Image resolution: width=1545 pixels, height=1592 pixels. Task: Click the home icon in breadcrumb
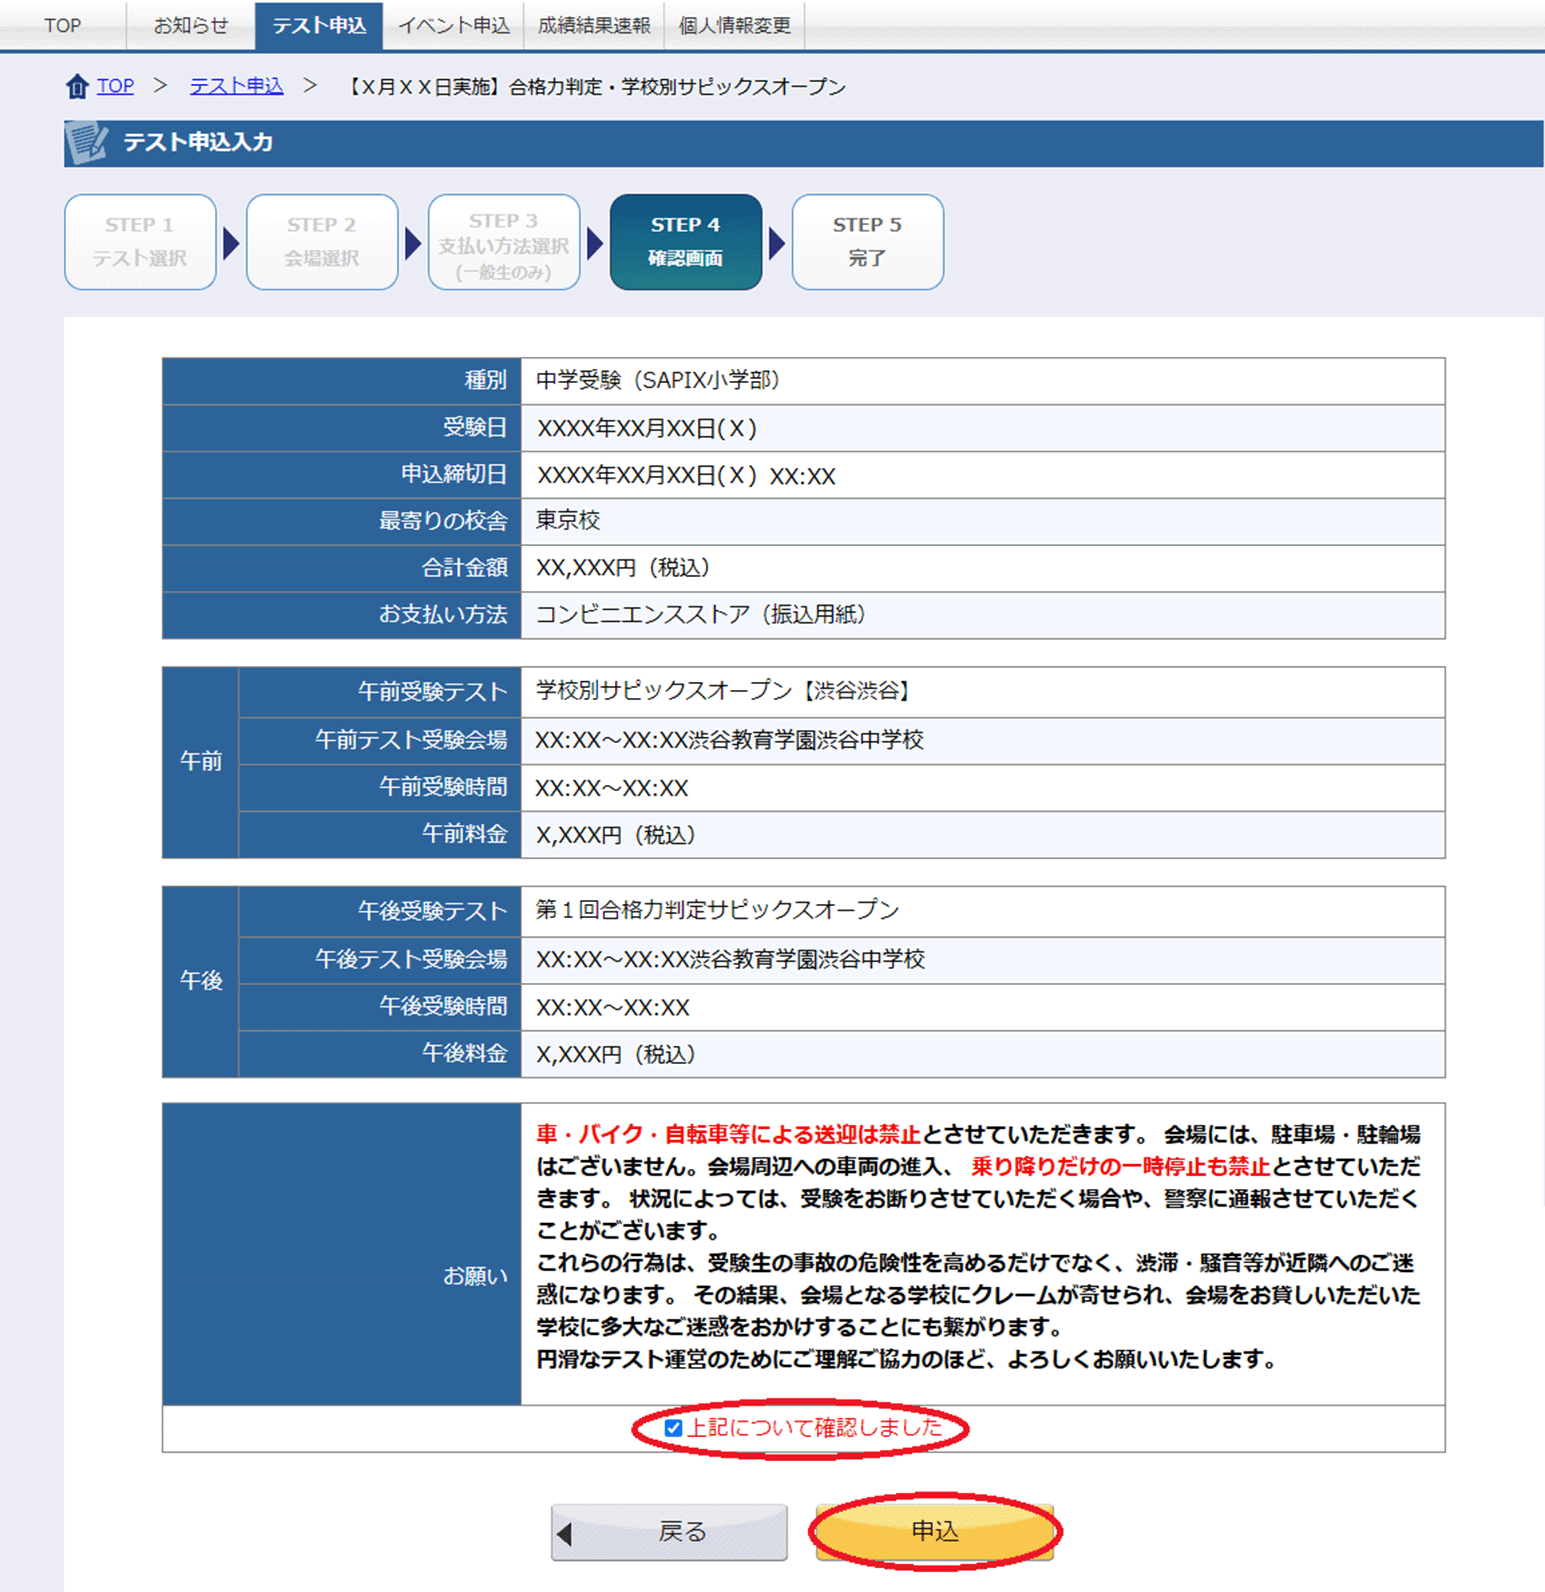point(77,87)
